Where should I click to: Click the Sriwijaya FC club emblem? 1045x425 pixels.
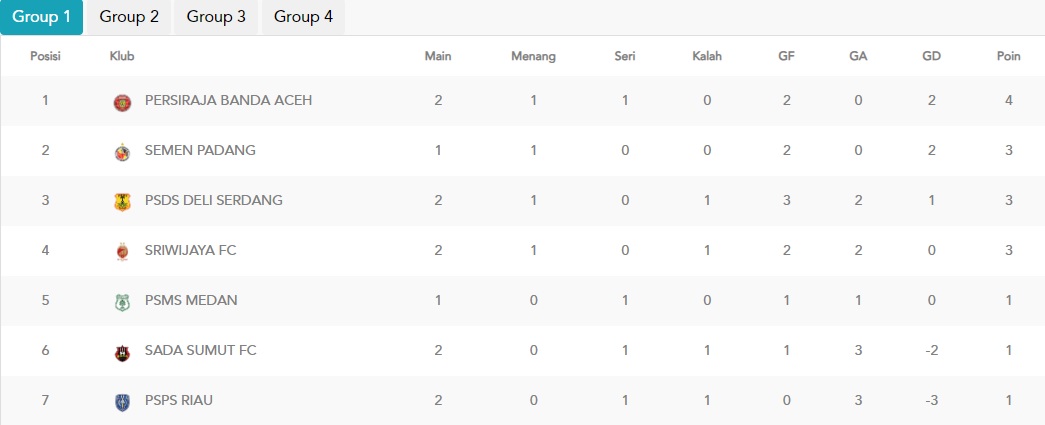point(122,252)
